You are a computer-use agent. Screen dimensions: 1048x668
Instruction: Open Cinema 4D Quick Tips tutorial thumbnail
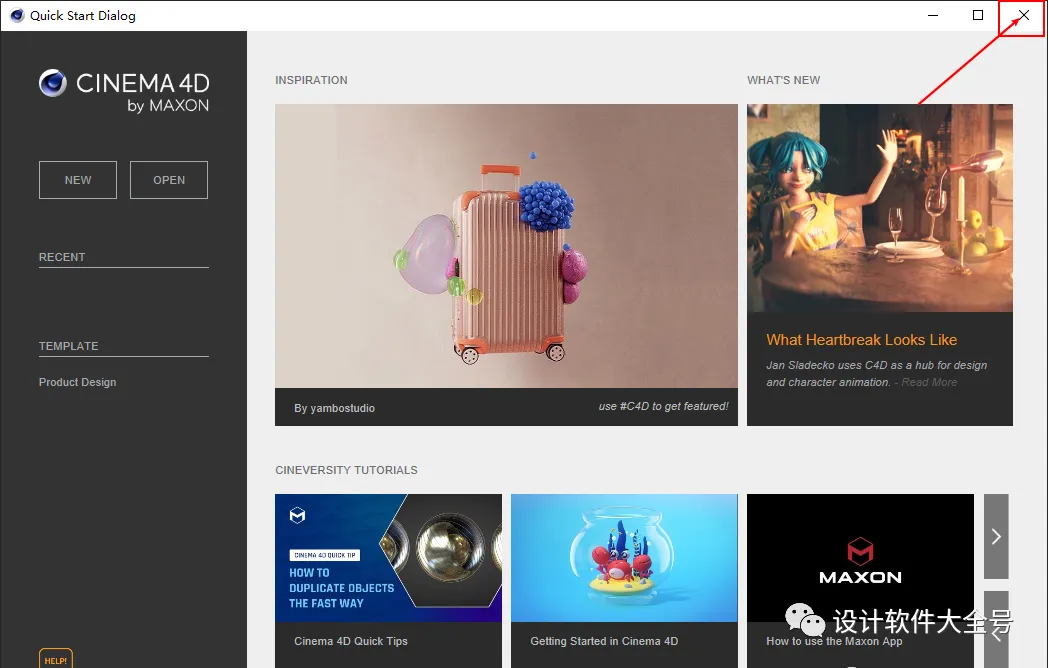tap(388, 558)
